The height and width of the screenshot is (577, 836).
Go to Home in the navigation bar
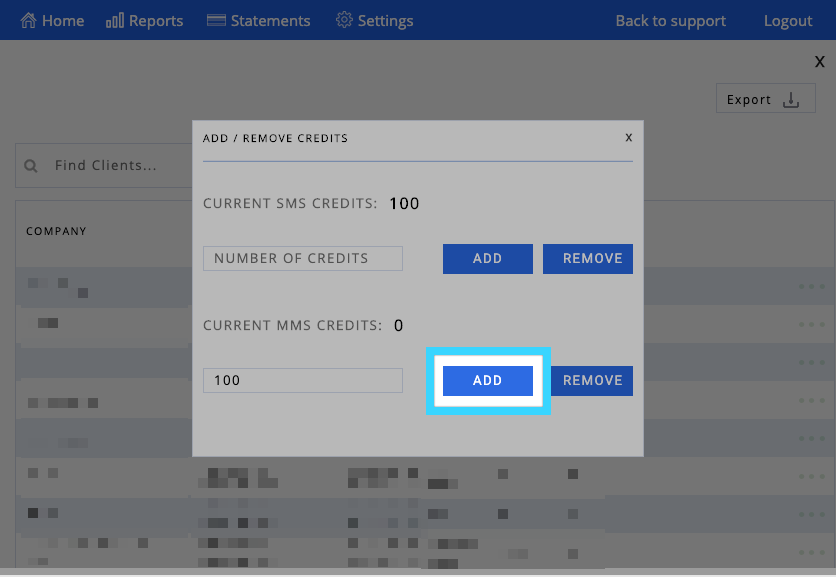point(52,21)
